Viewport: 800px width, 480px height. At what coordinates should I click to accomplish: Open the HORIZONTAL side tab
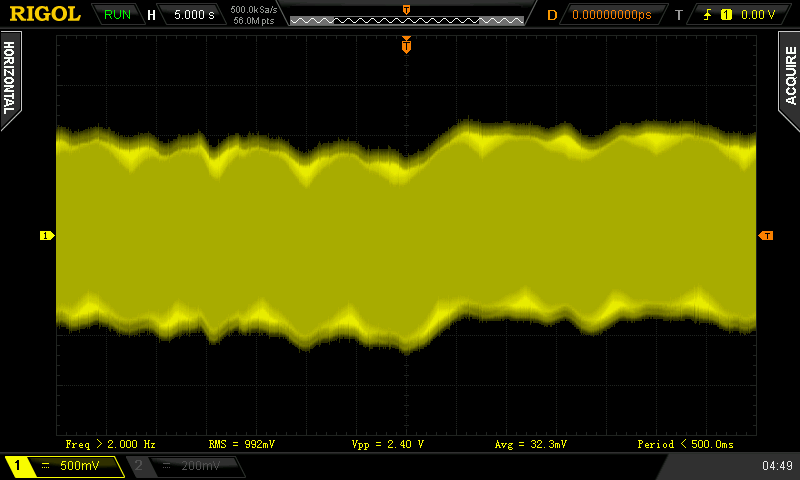(x=10, y=79)
